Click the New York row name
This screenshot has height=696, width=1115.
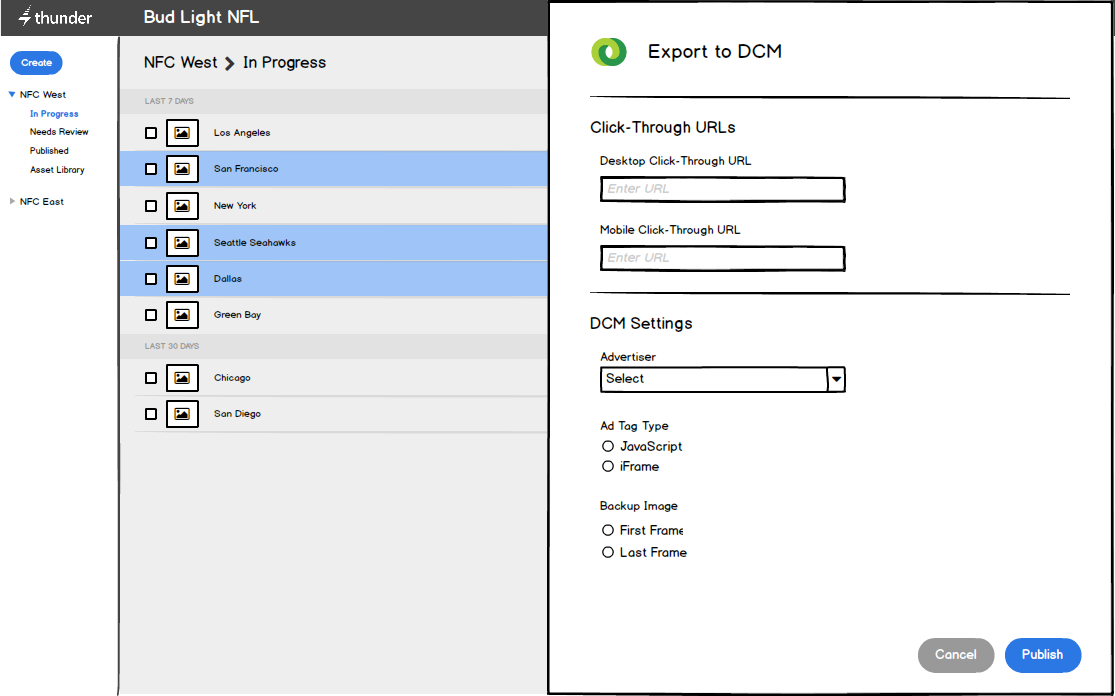point(235,206)
